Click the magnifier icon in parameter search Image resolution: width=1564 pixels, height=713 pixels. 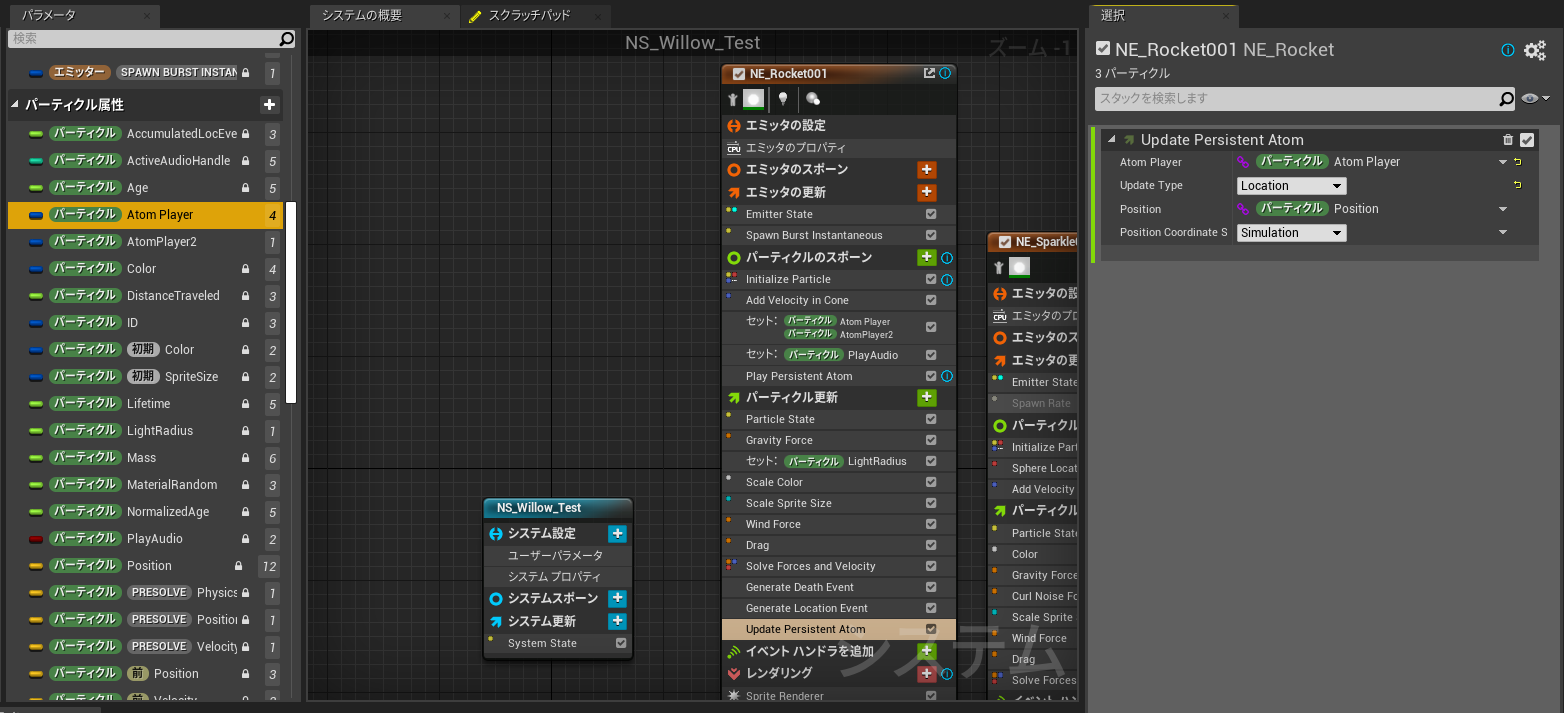(287, 39)
